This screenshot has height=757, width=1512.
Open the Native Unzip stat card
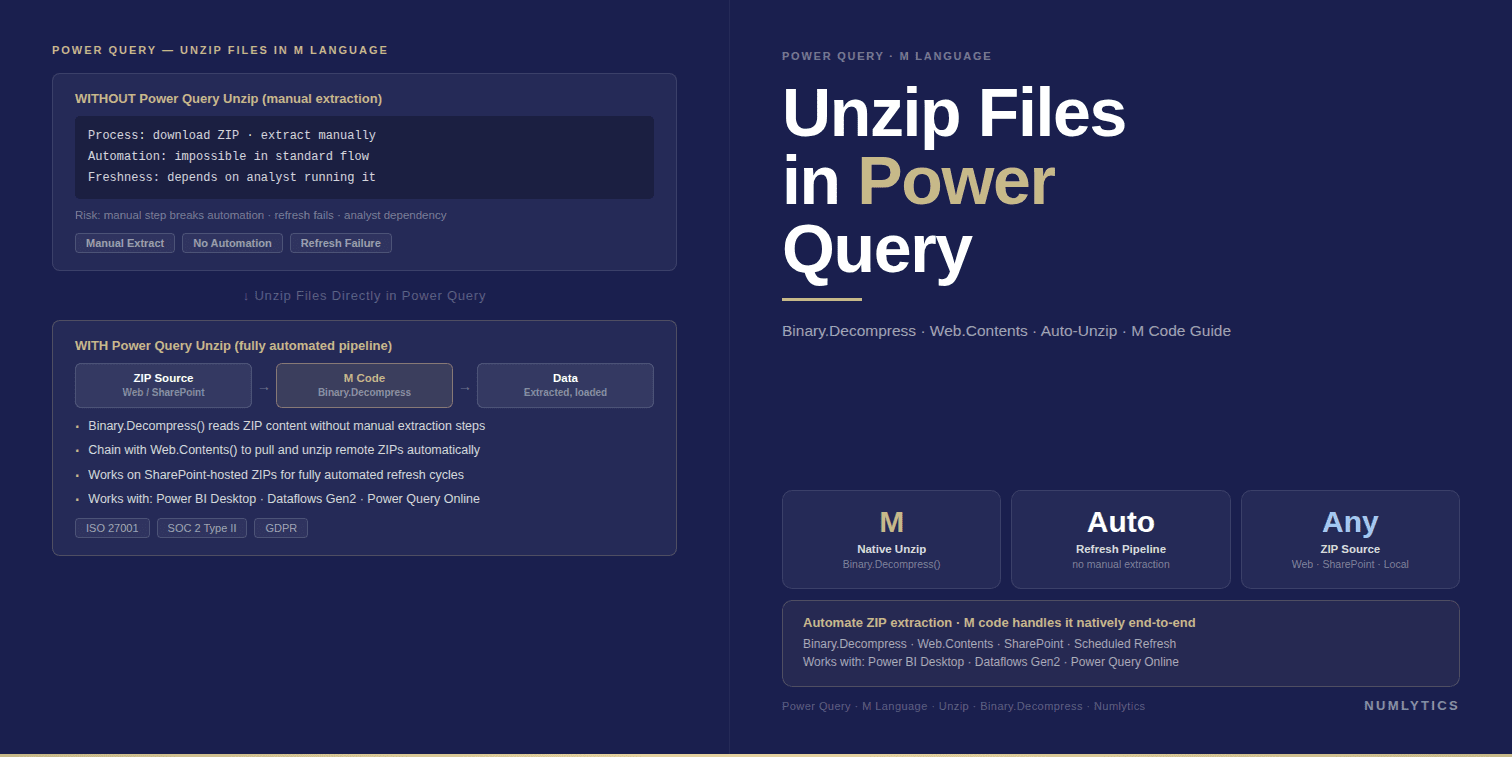point(891,539)
